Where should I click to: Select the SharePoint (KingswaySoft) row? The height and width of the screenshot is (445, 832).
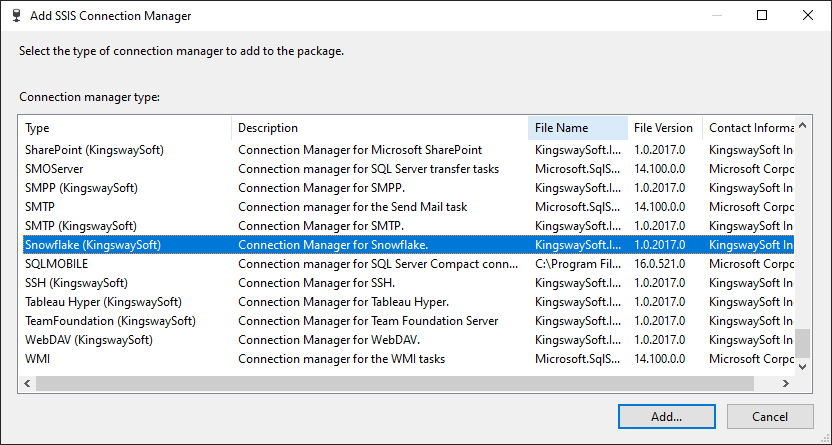409,150
